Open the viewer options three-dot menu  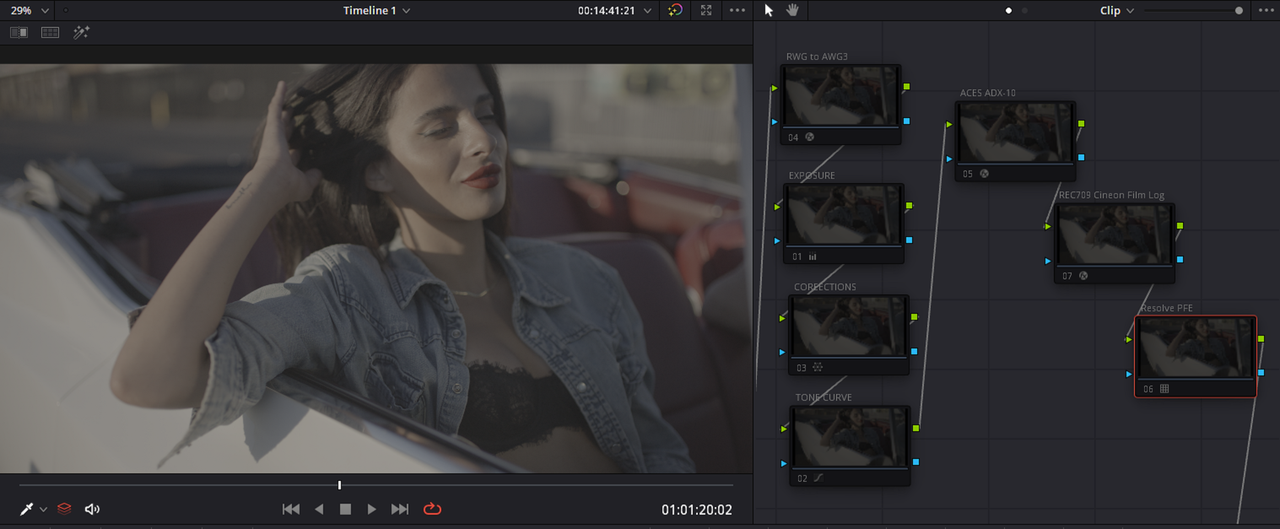pyautogui.click(x=738, y=10)
